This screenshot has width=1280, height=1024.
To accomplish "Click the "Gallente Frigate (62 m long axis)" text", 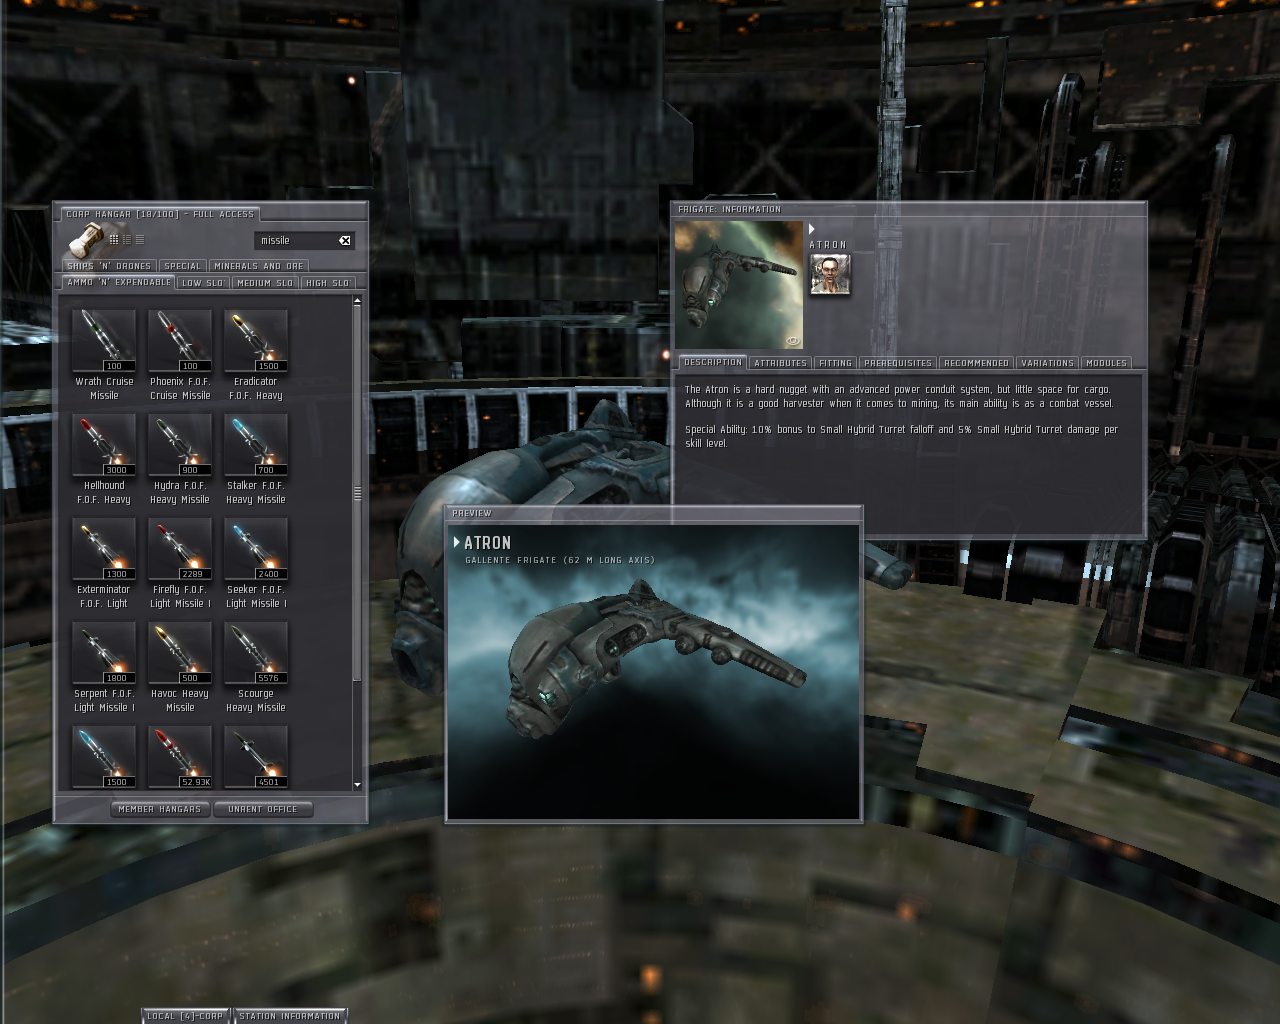I will tap(560, 560).
